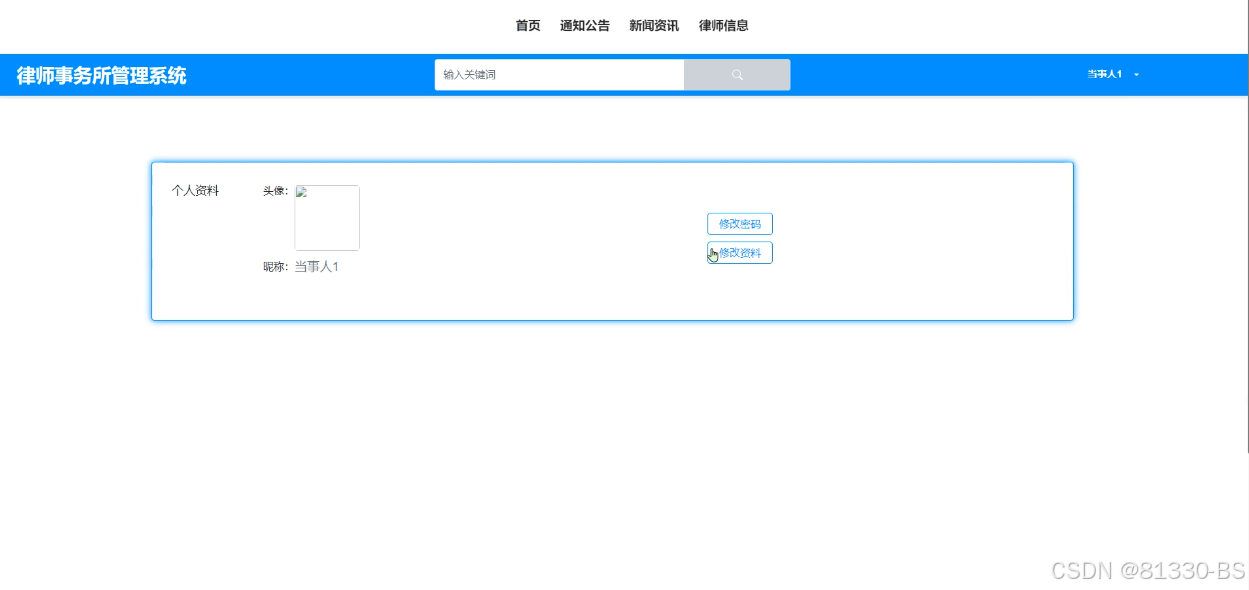The image size is (1249, 590).
Task: Click the 律师事务所管理系统 site title
Action: [x=101, y=76]
